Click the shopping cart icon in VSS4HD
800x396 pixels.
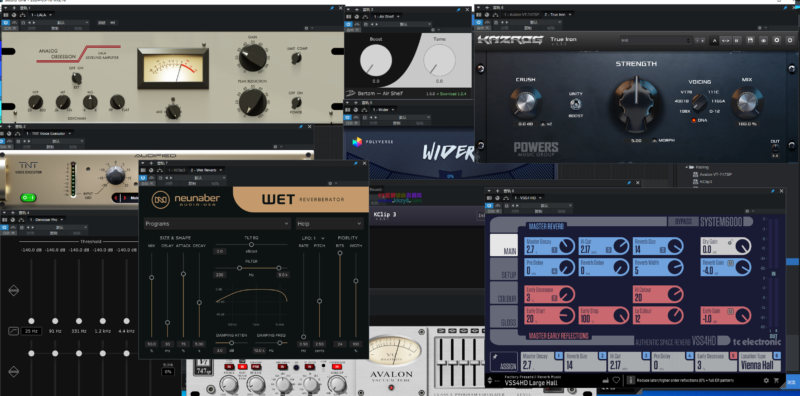point(777,380)
